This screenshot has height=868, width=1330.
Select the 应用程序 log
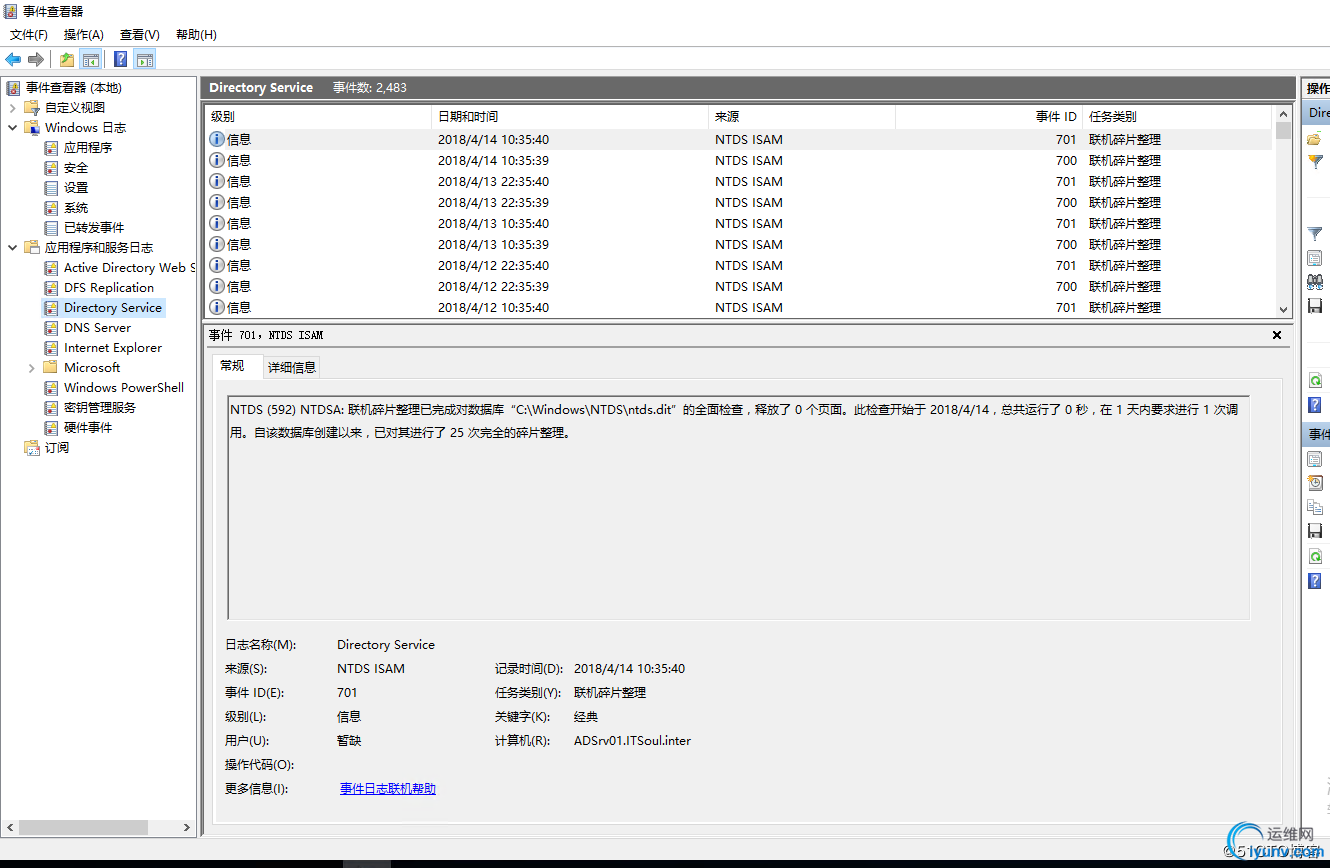[x=88, y=147]
